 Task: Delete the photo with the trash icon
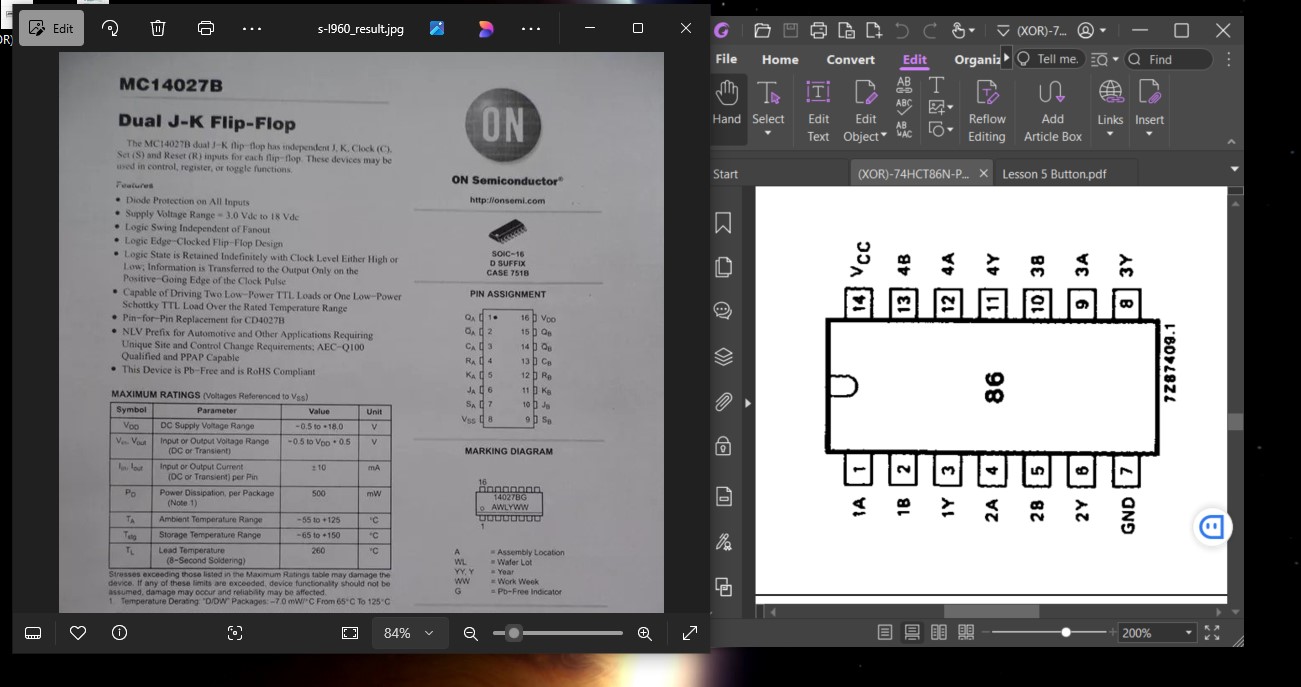pos(158,28)
